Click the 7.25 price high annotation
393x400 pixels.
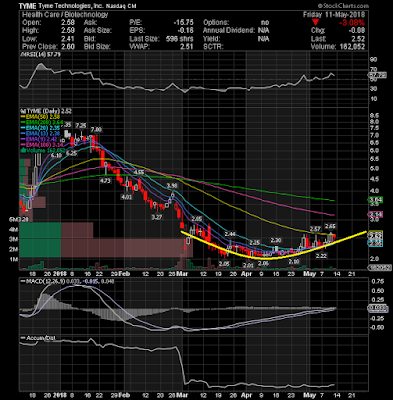[x=81, y=126]
